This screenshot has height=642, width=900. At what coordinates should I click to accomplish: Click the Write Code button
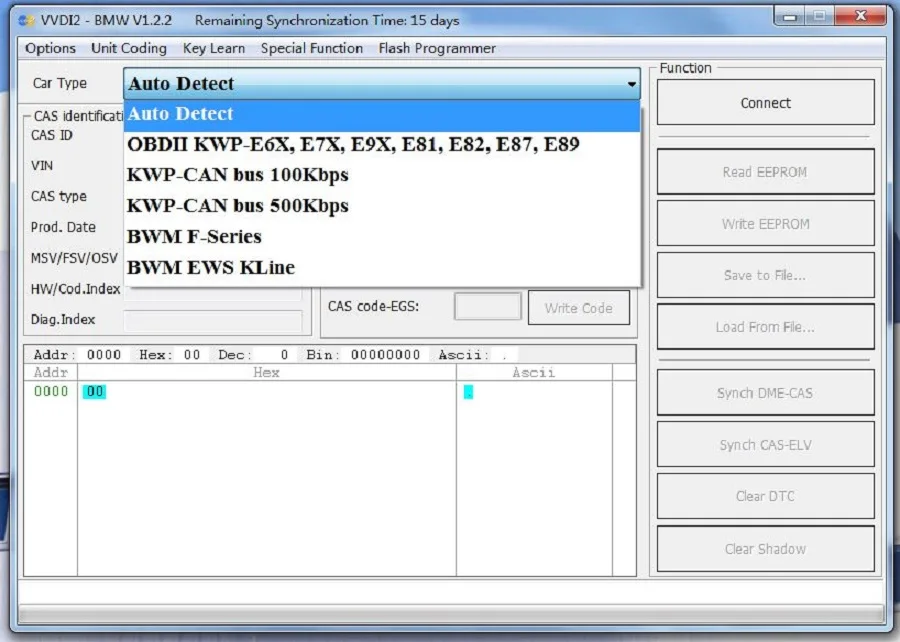(x=579, y=308)
